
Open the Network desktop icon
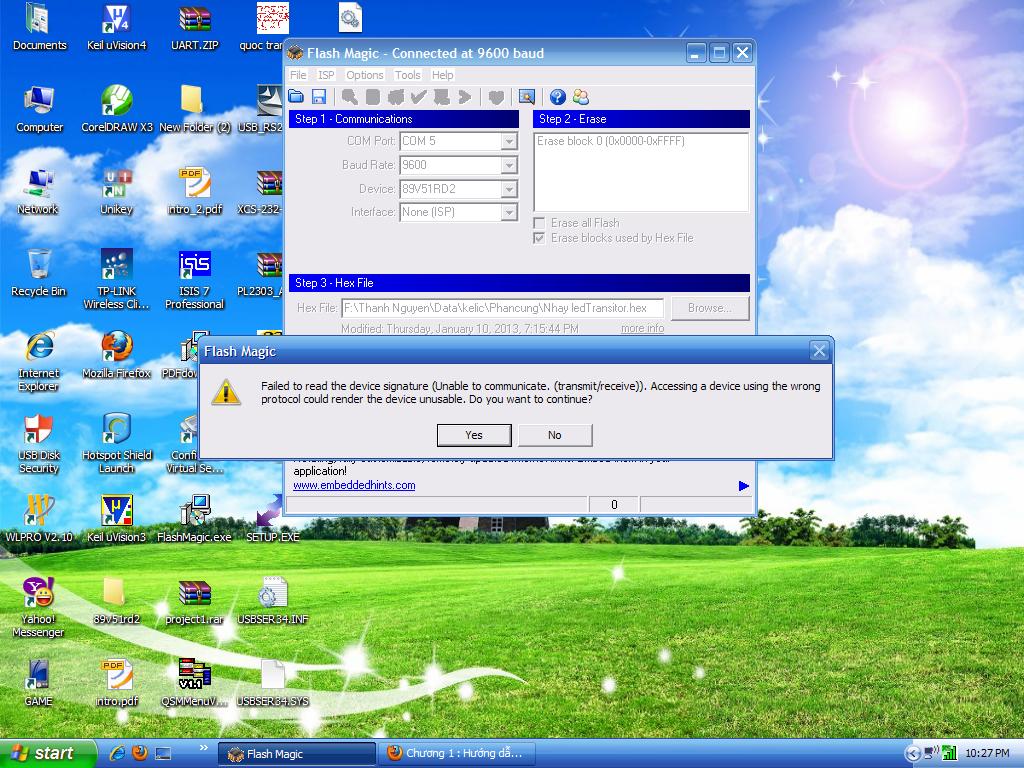pyautogui.click(x=38, y=191)
